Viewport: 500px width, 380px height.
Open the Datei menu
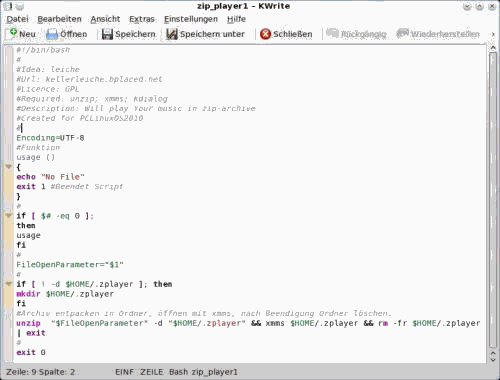[x=17, y=19]
